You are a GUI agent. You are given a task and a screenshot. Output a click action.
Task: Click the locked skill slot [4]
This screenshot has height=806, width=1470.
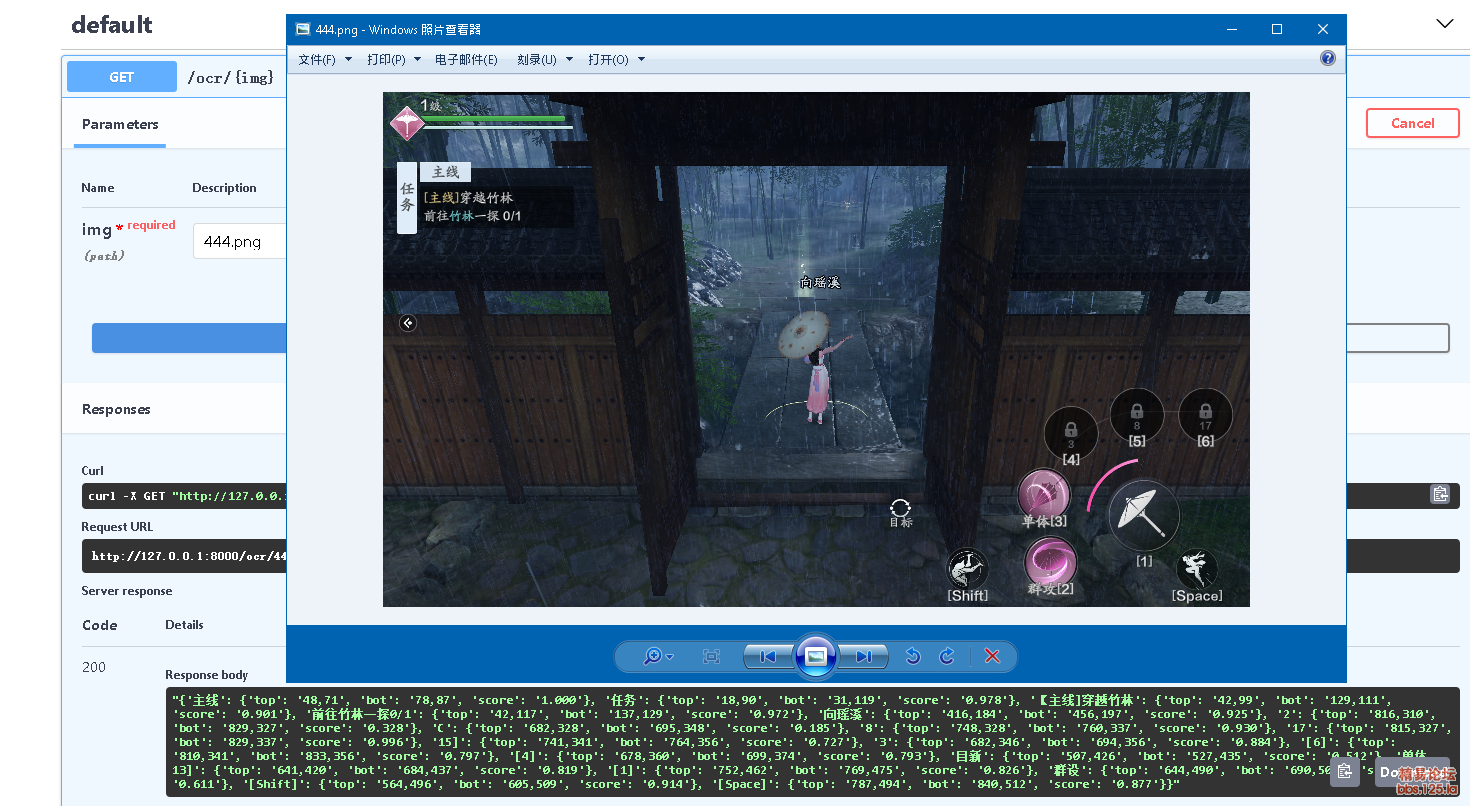click(x=1071, y=435)
